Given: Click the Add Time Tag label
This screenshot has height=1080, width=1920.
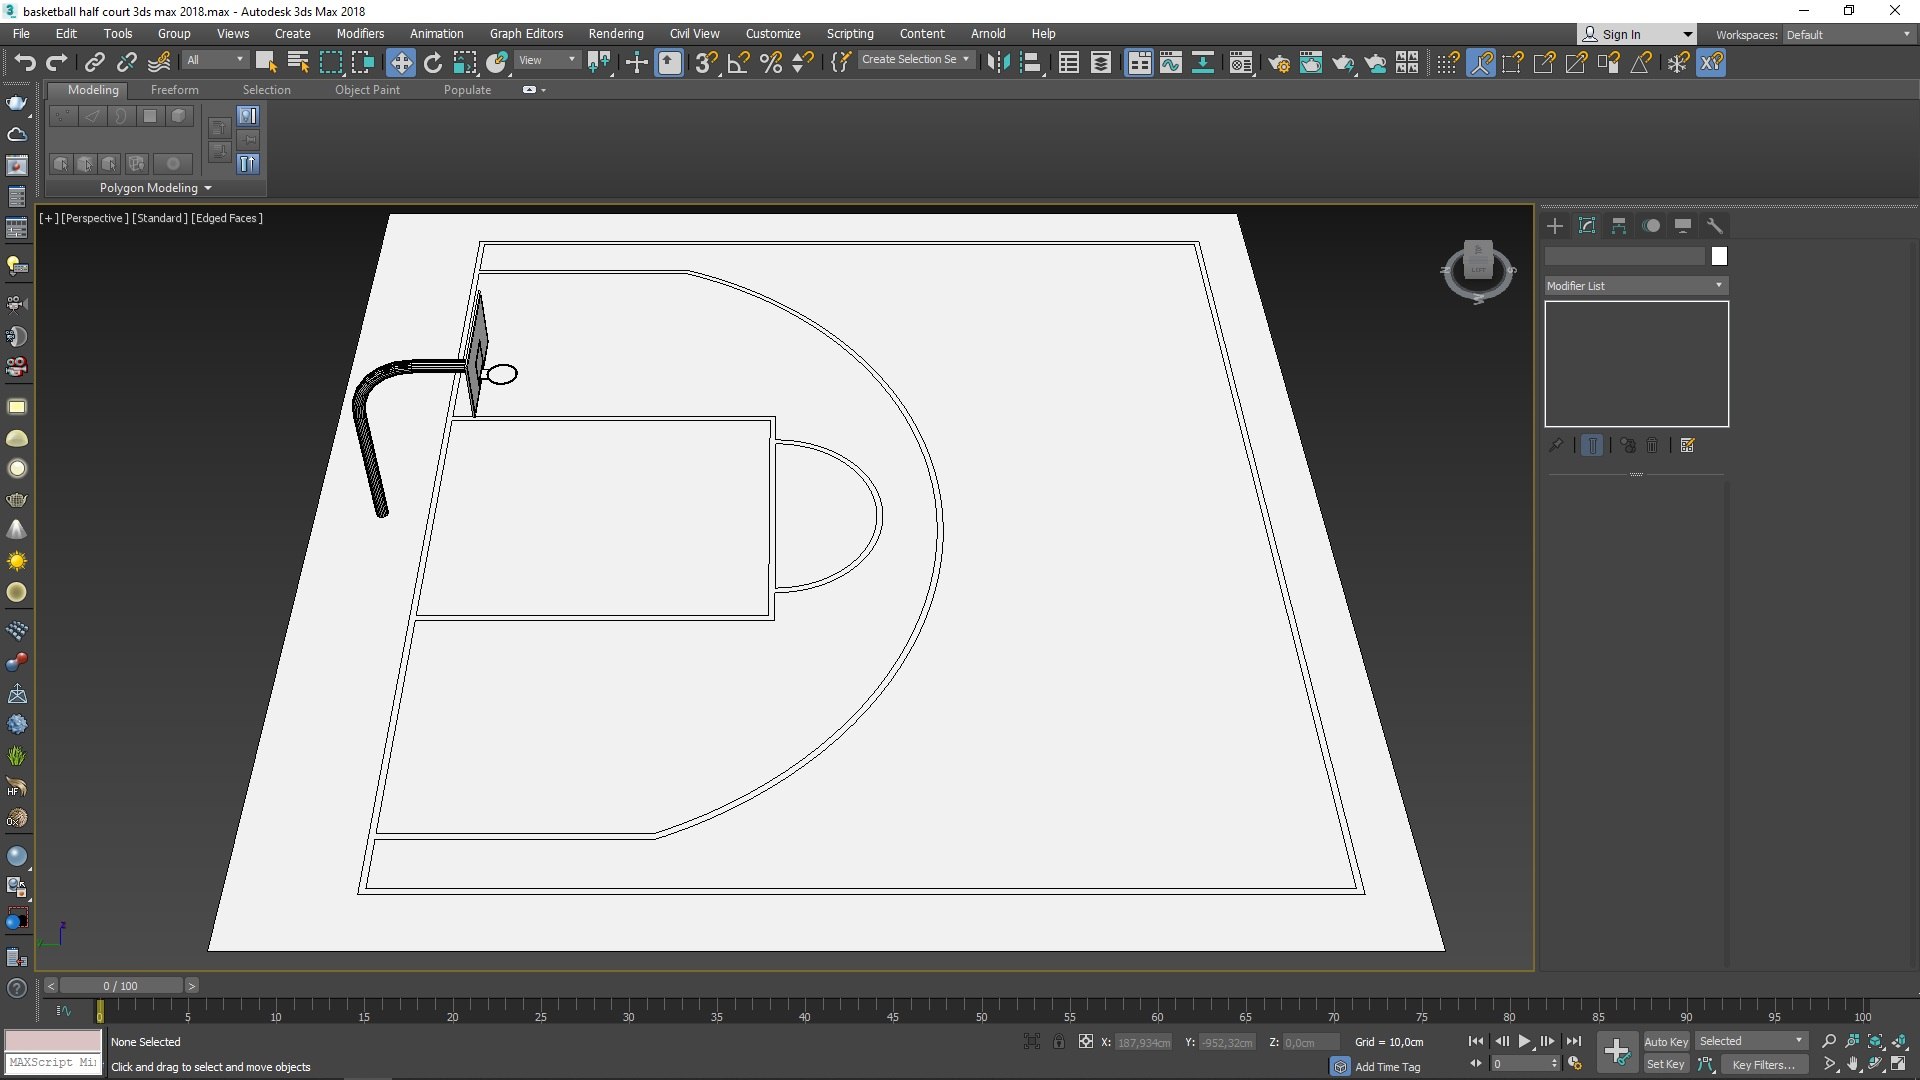Looking at the screenshot, I should (x=1387, y=1067).
